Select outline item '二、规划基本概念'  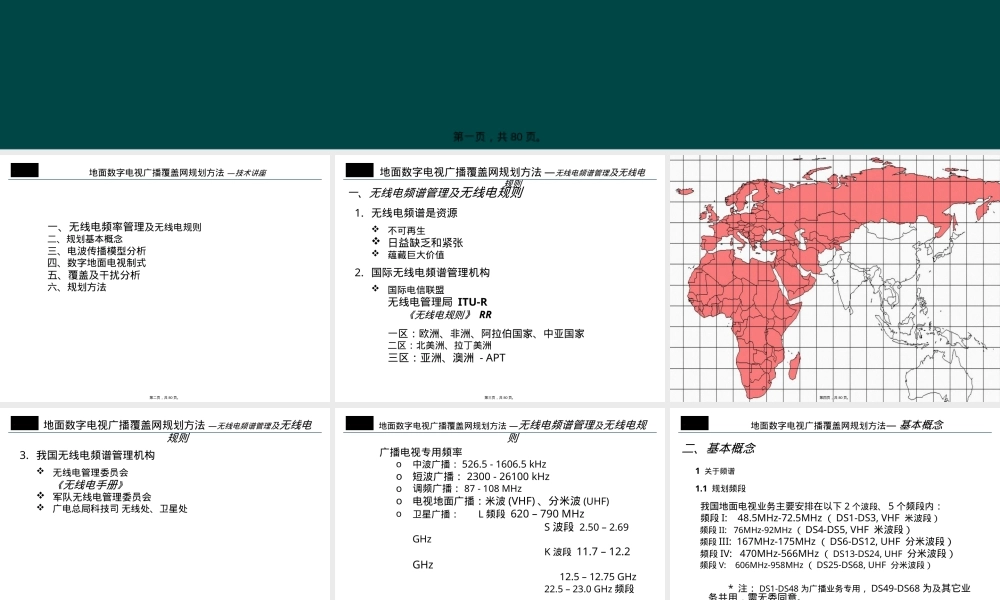click(85, 239)
